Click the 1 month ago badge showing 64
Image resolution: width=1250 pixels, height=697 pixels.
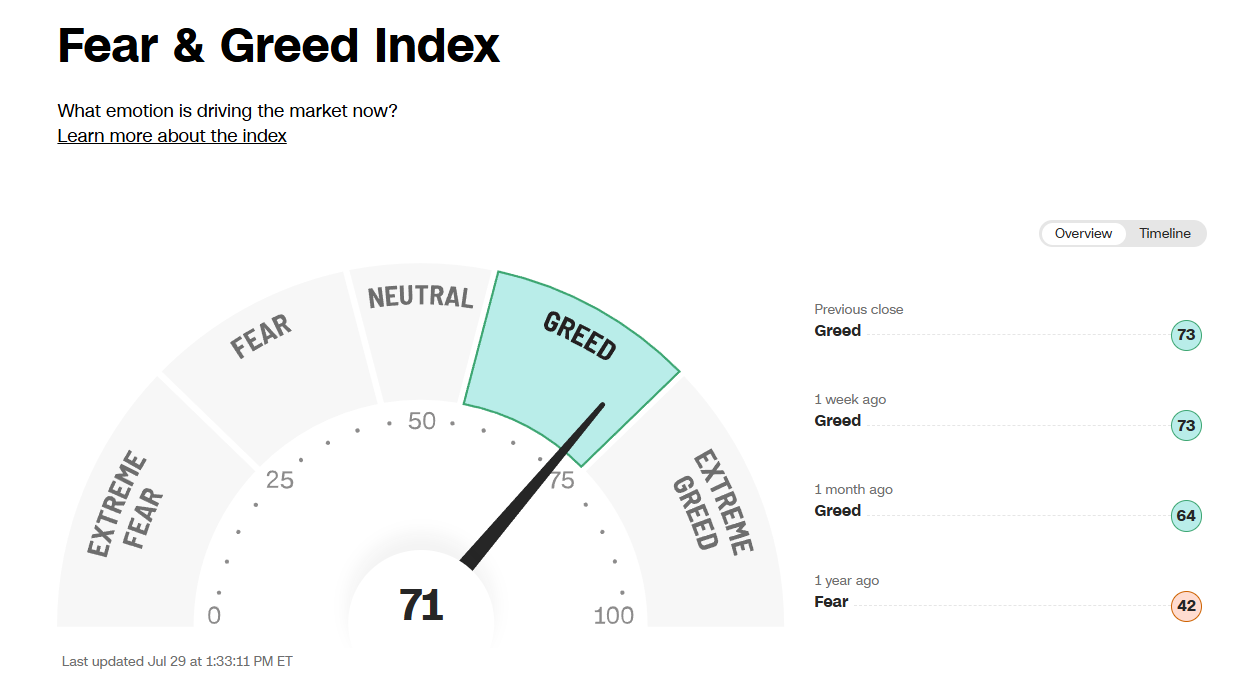(x=1186, y=516)
